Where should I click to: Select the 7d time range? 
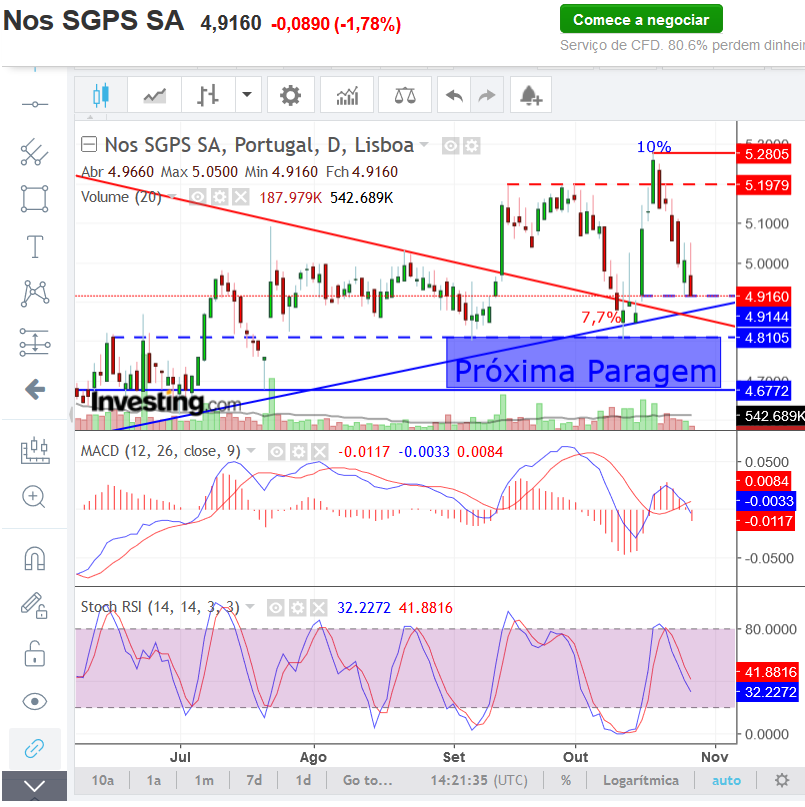point(254,780)
